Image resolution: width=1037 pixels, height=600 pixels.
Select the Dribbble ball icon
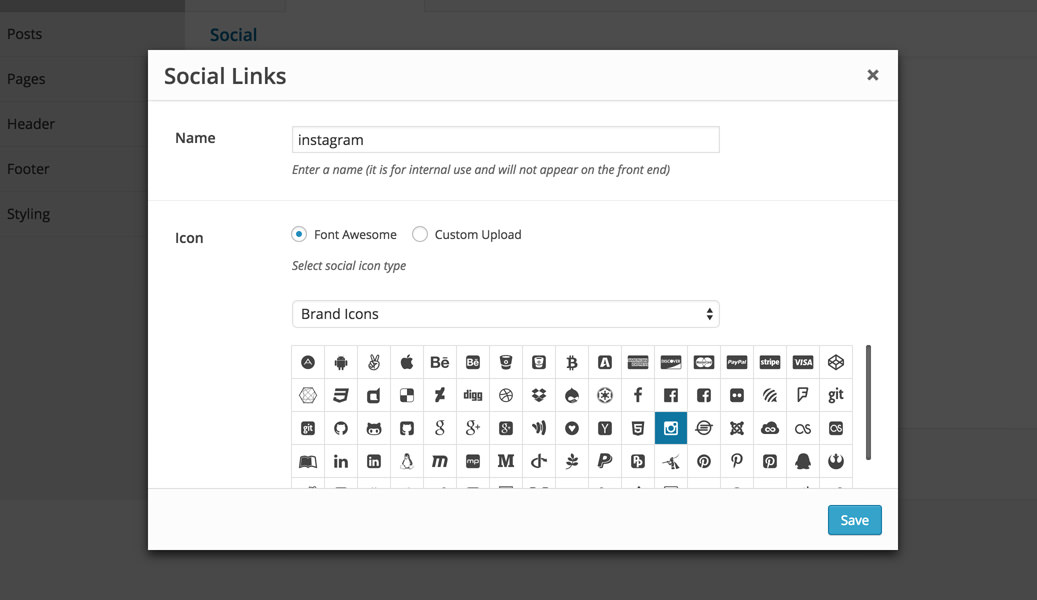pyautogui.click(x=506, y=395)
